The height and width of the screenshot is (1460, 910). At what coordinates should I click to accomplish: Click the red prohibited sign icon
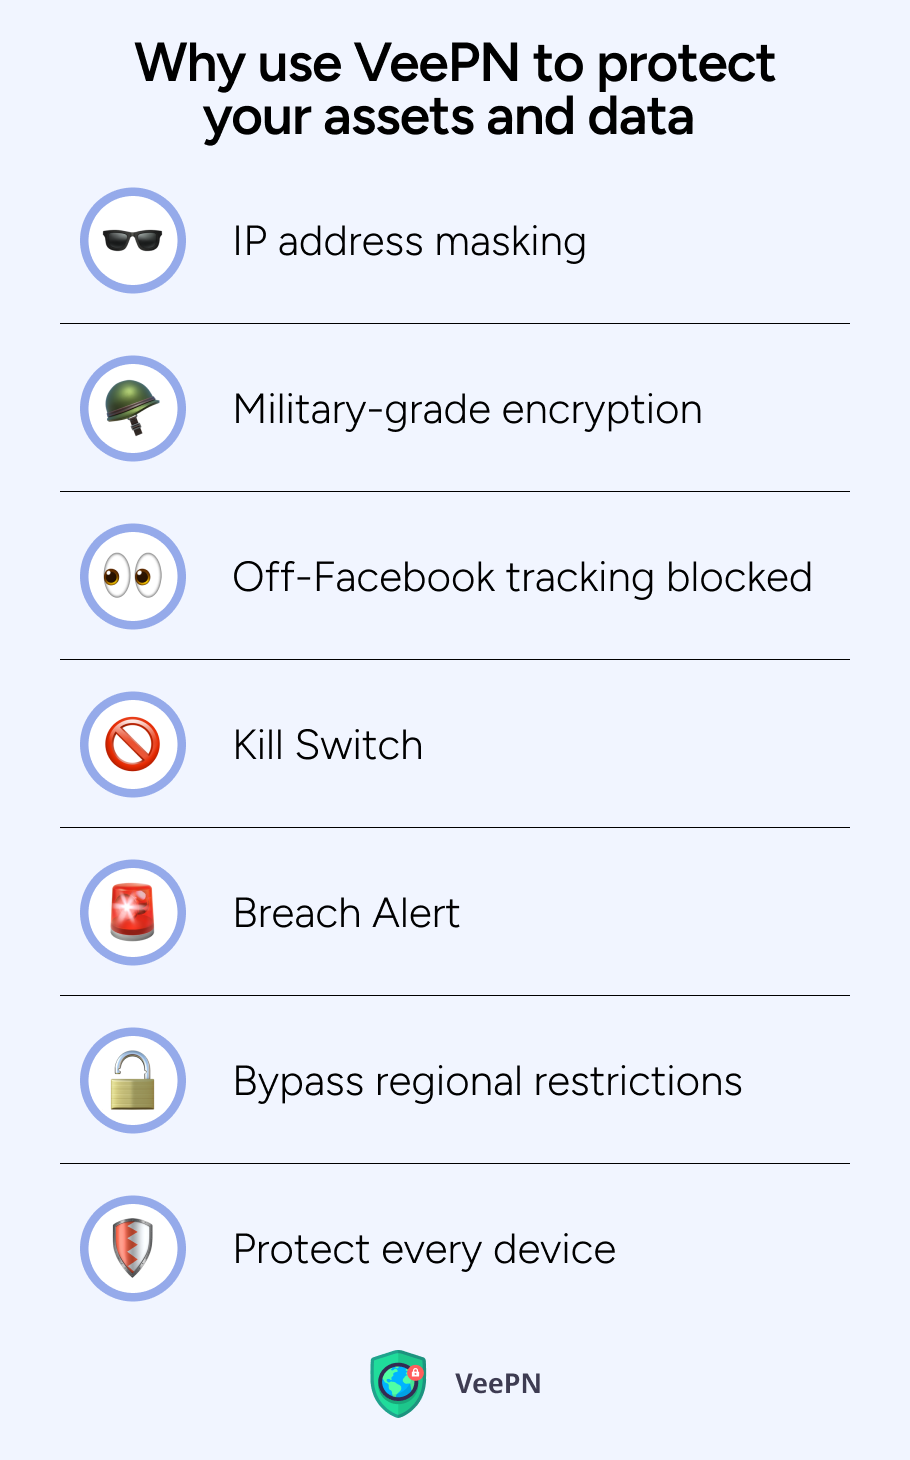(133, 745)
